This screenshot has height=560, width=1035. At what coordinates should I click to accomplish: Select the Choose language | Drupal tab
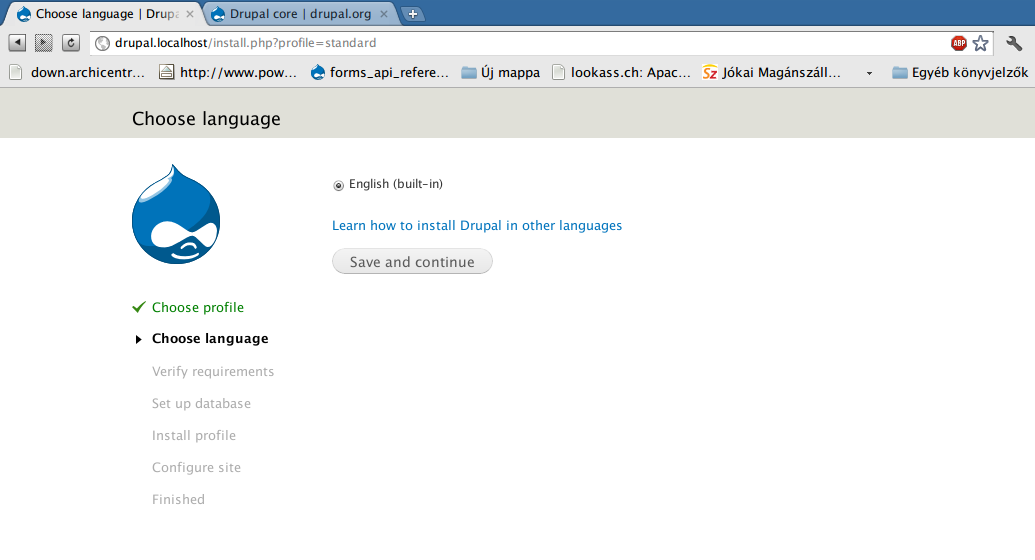(106, 14)
